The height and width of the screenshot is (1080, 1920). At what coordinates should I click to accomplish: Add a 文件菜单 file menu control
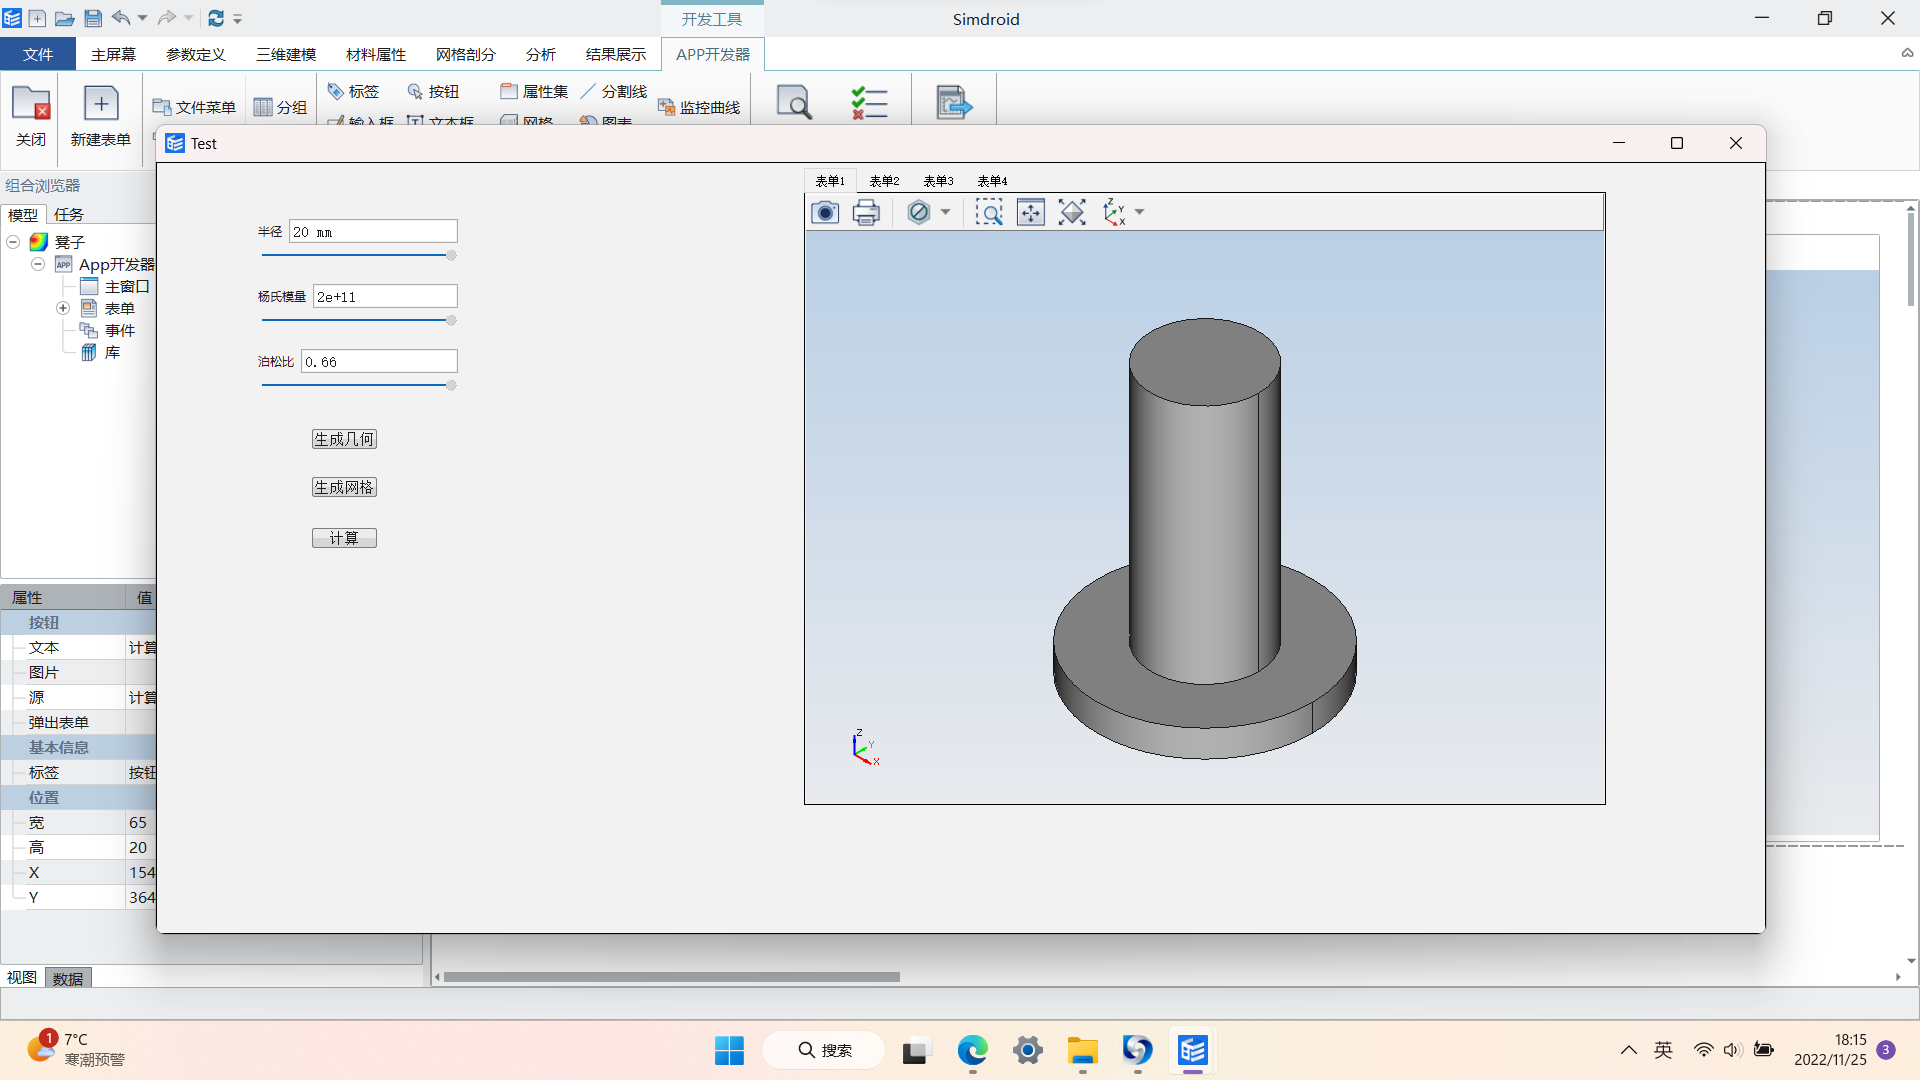(x=194, y=107)
